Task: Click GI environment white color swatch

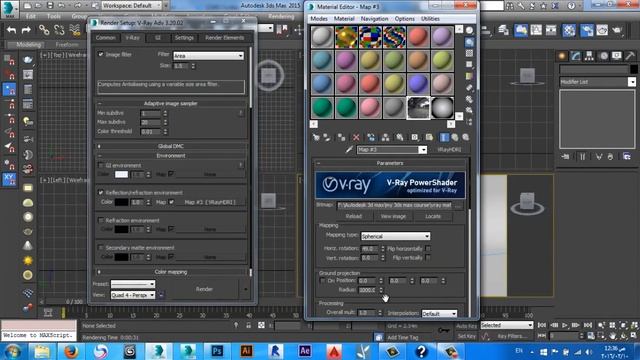Action: pyautogui.click(x=121, y=175)
